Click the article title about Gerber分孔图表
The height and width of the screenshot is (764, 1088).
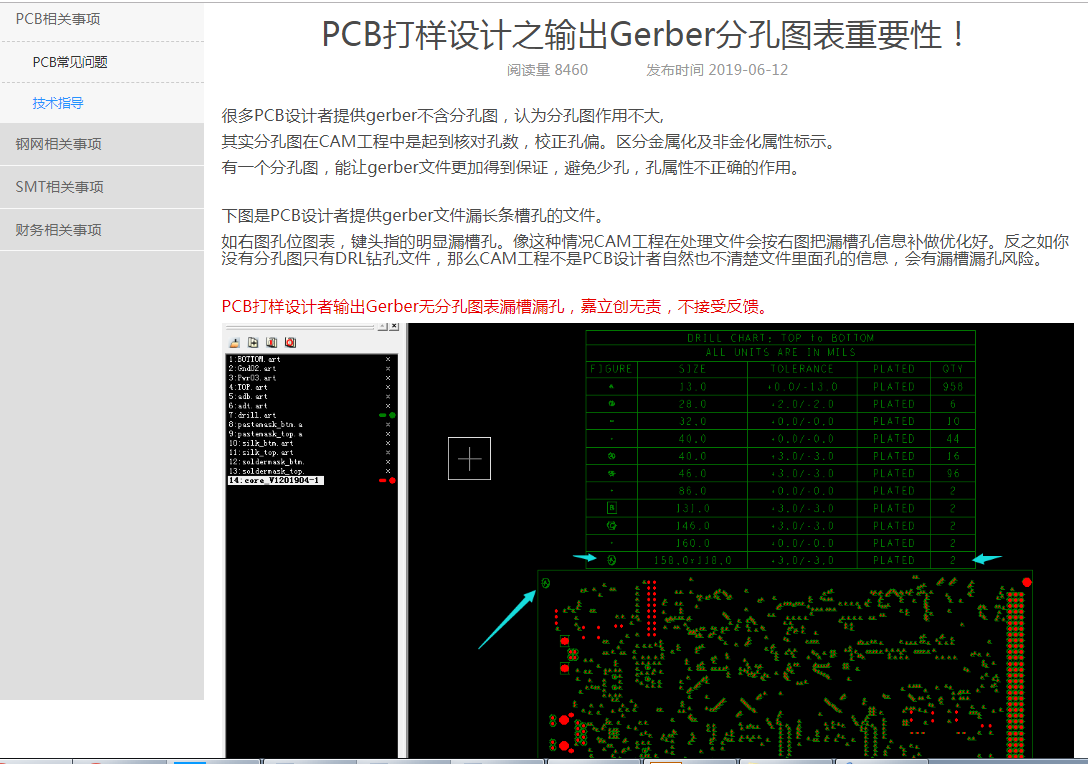pyautogui.click(x=643, y=35)
